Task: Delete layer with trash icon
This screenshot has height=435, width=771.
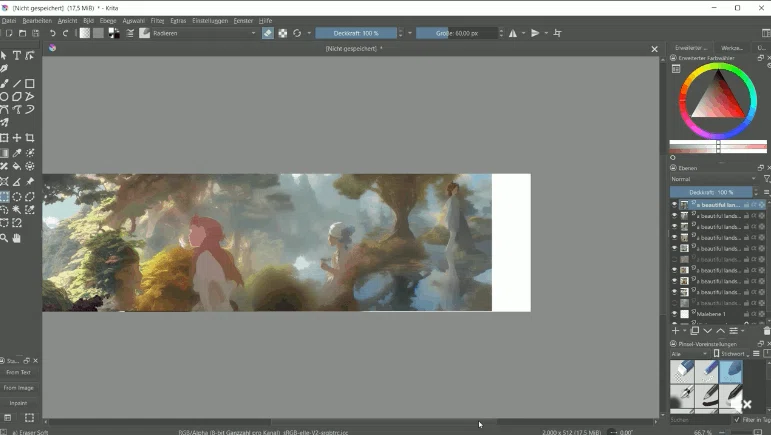Action: (767, 331)
